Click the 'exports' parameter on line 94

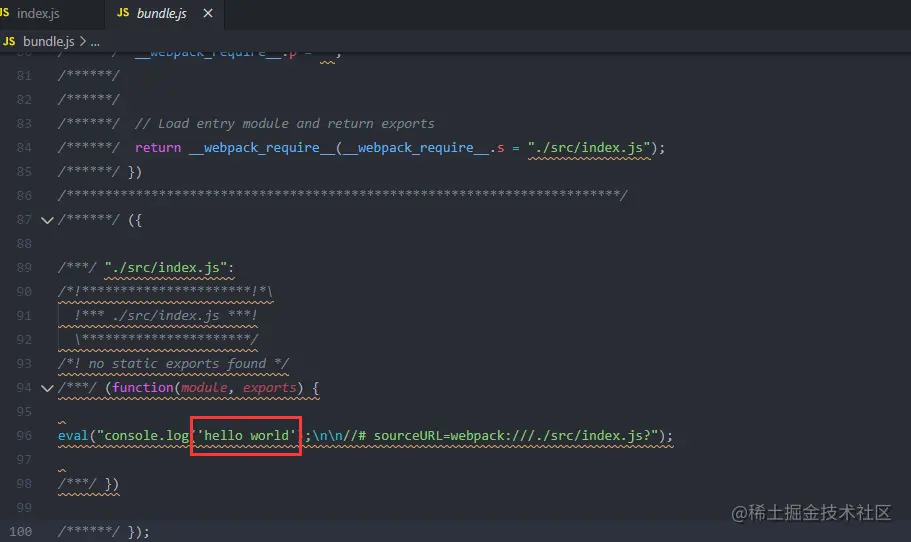coord(270,387)
